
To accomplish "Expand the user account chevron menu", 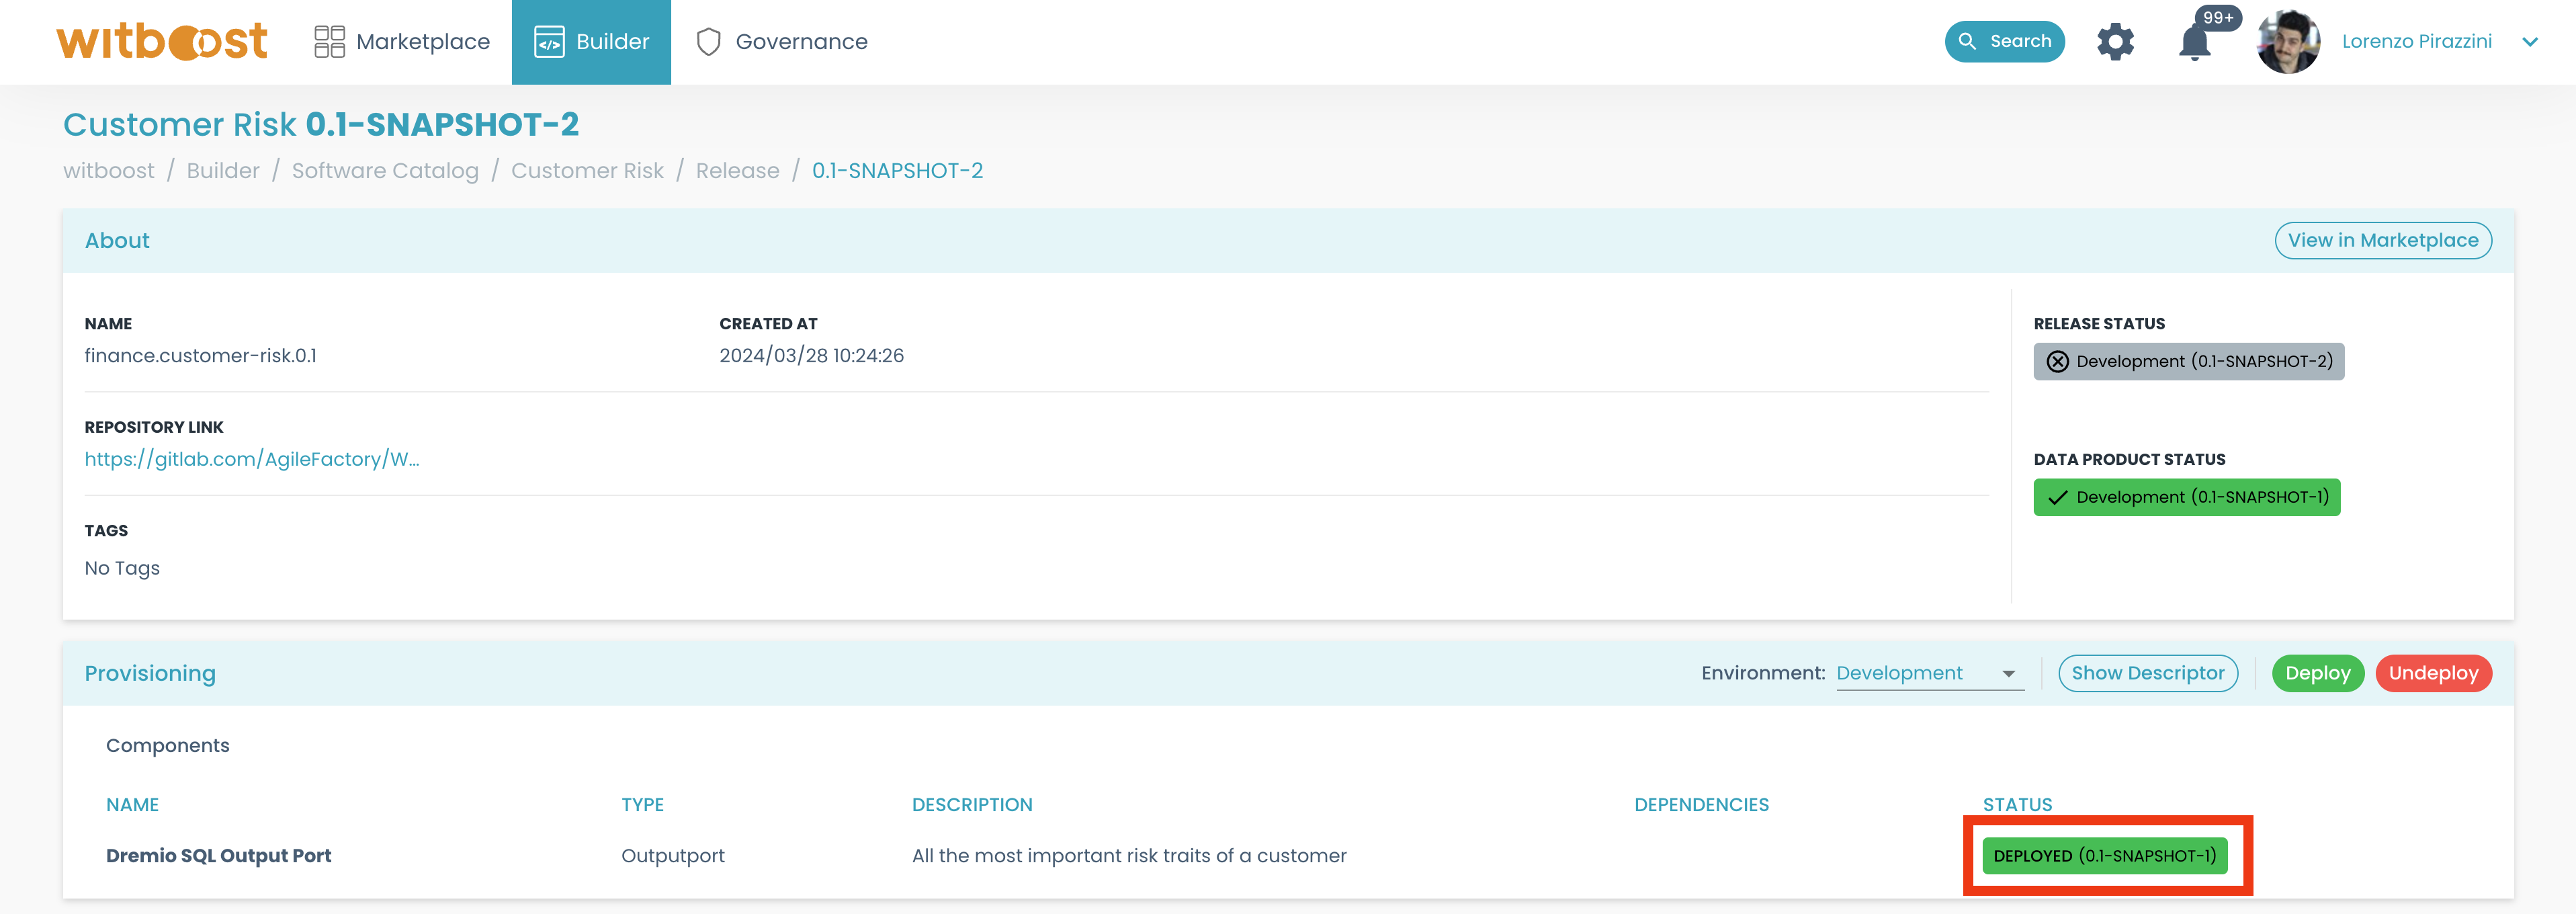I will click(x=2530, y=42).
